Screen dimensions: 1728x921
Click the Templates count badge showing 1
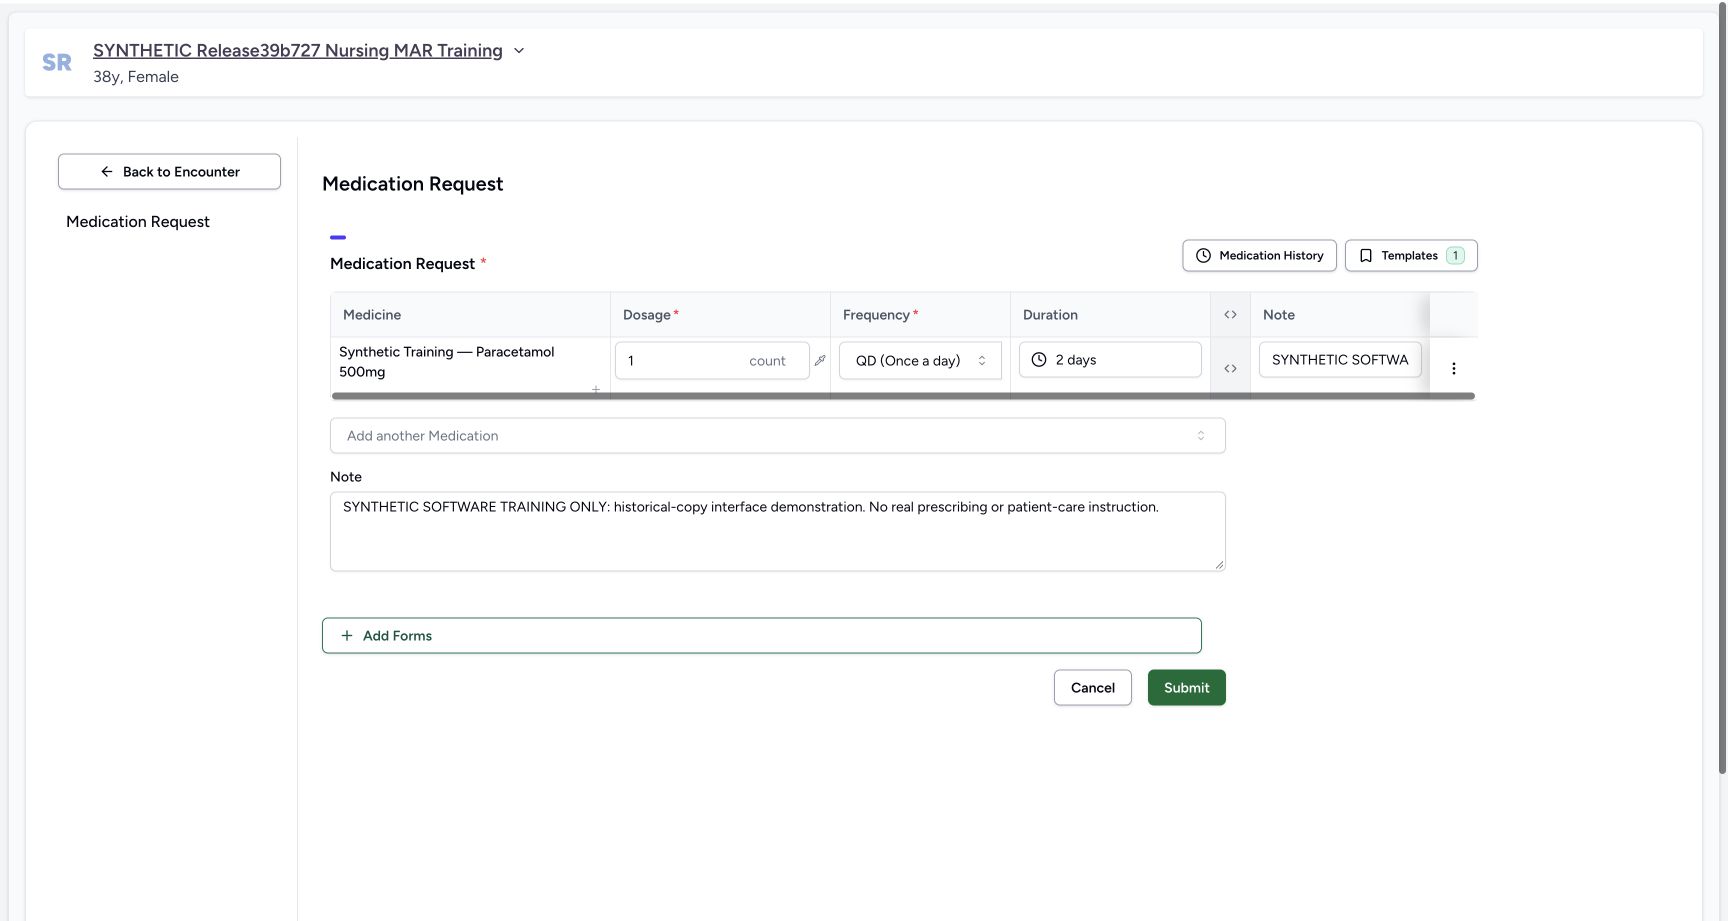(1455, 256)
